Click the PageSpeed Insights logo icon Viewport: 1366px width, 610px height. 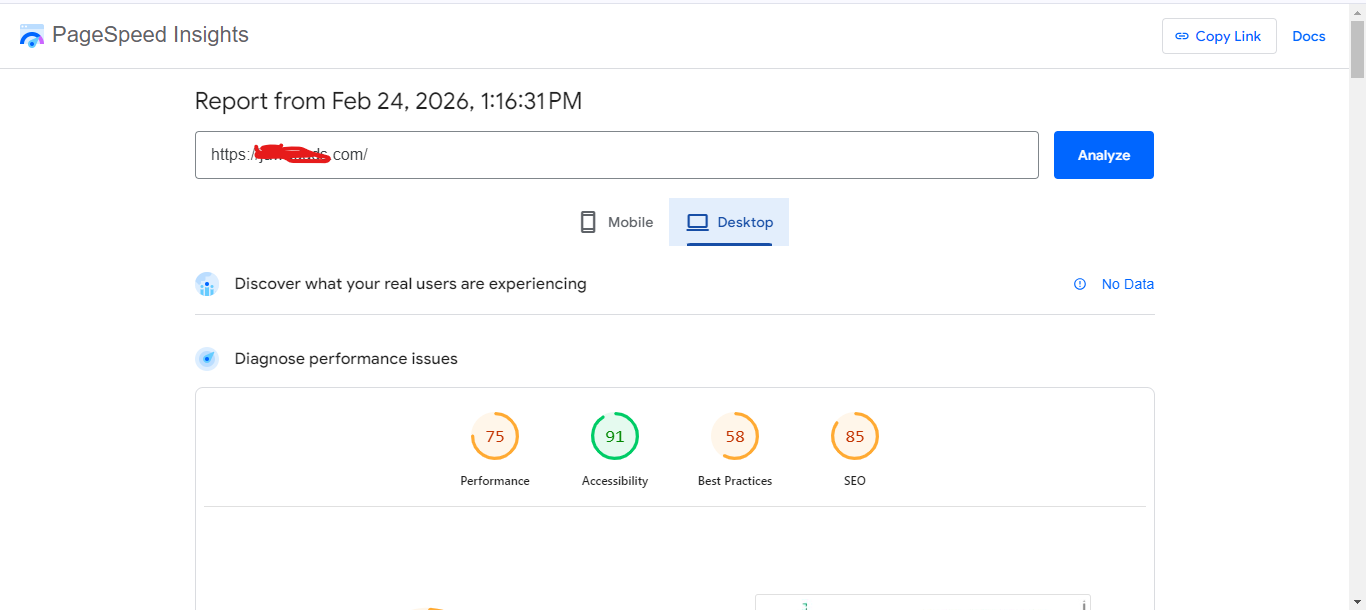coord(32,36)
